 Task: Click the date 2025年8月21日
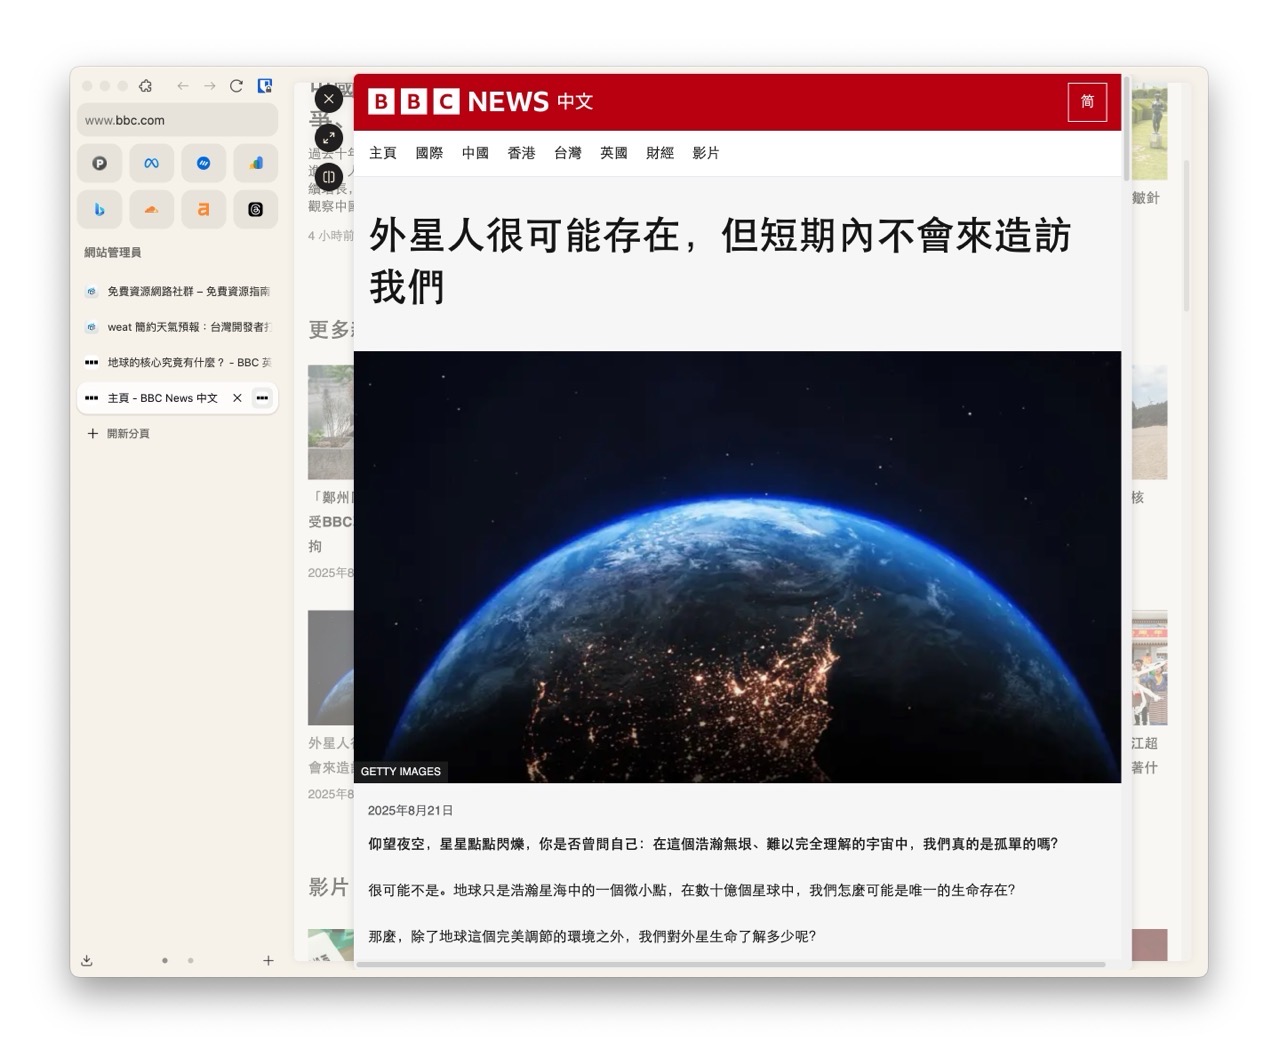point(410,811)
